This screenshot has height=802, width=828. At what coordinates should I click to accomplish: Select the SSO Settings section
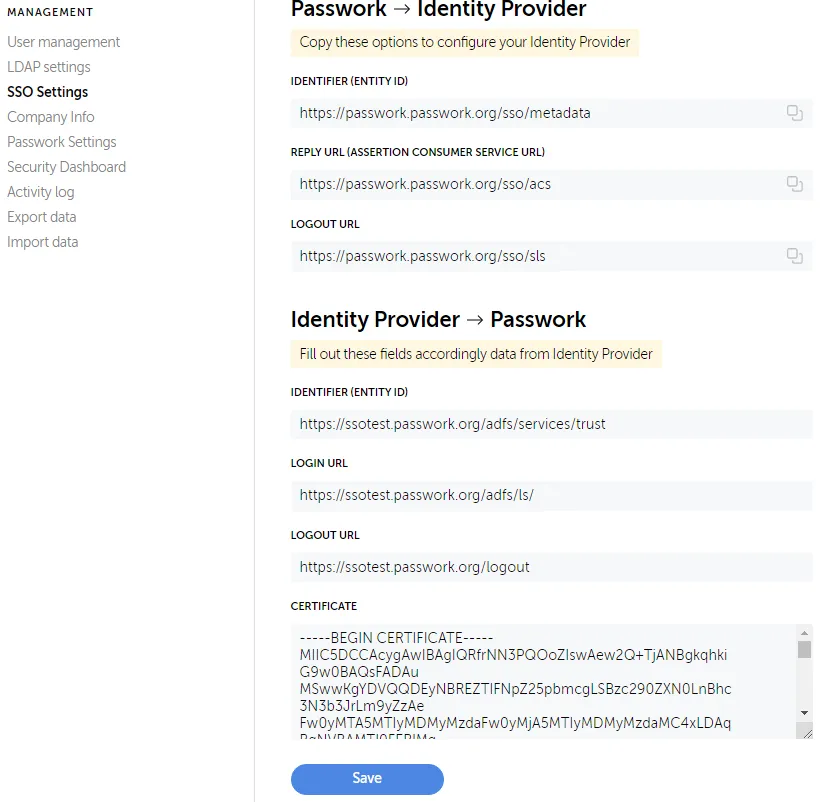pyautogui.click(x=48, y=92)
